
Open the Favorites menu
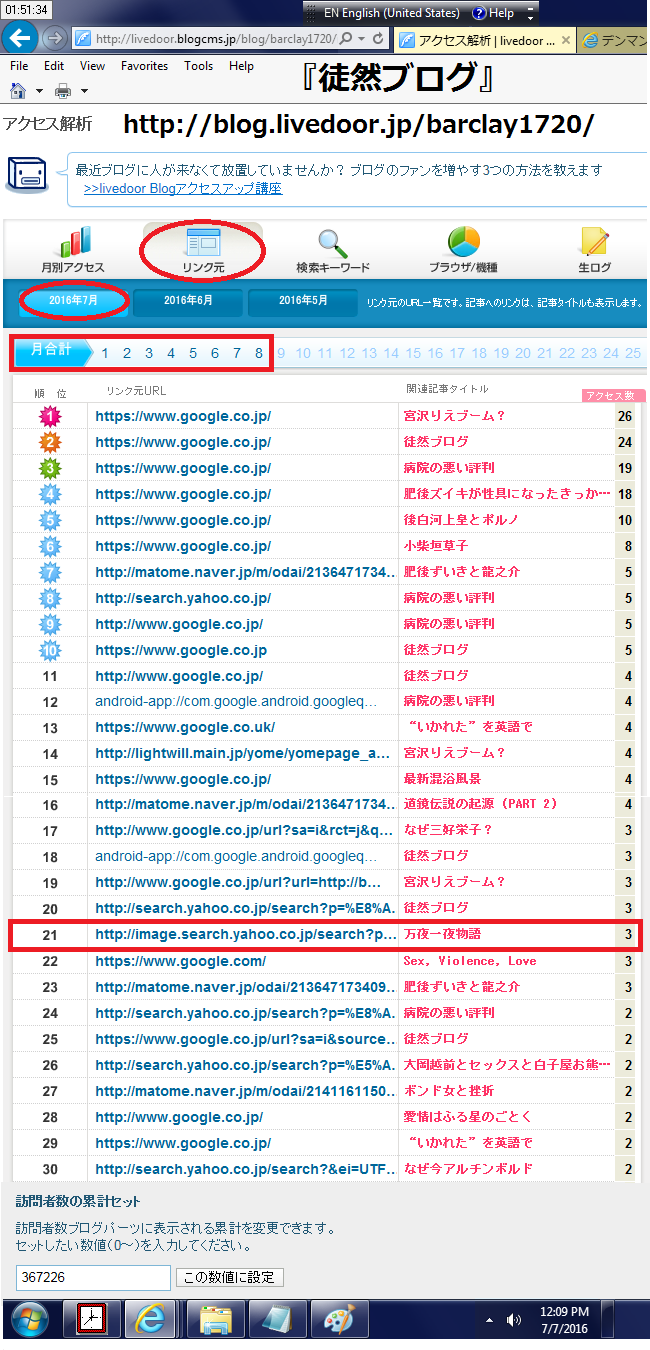[x=145, y=66]
